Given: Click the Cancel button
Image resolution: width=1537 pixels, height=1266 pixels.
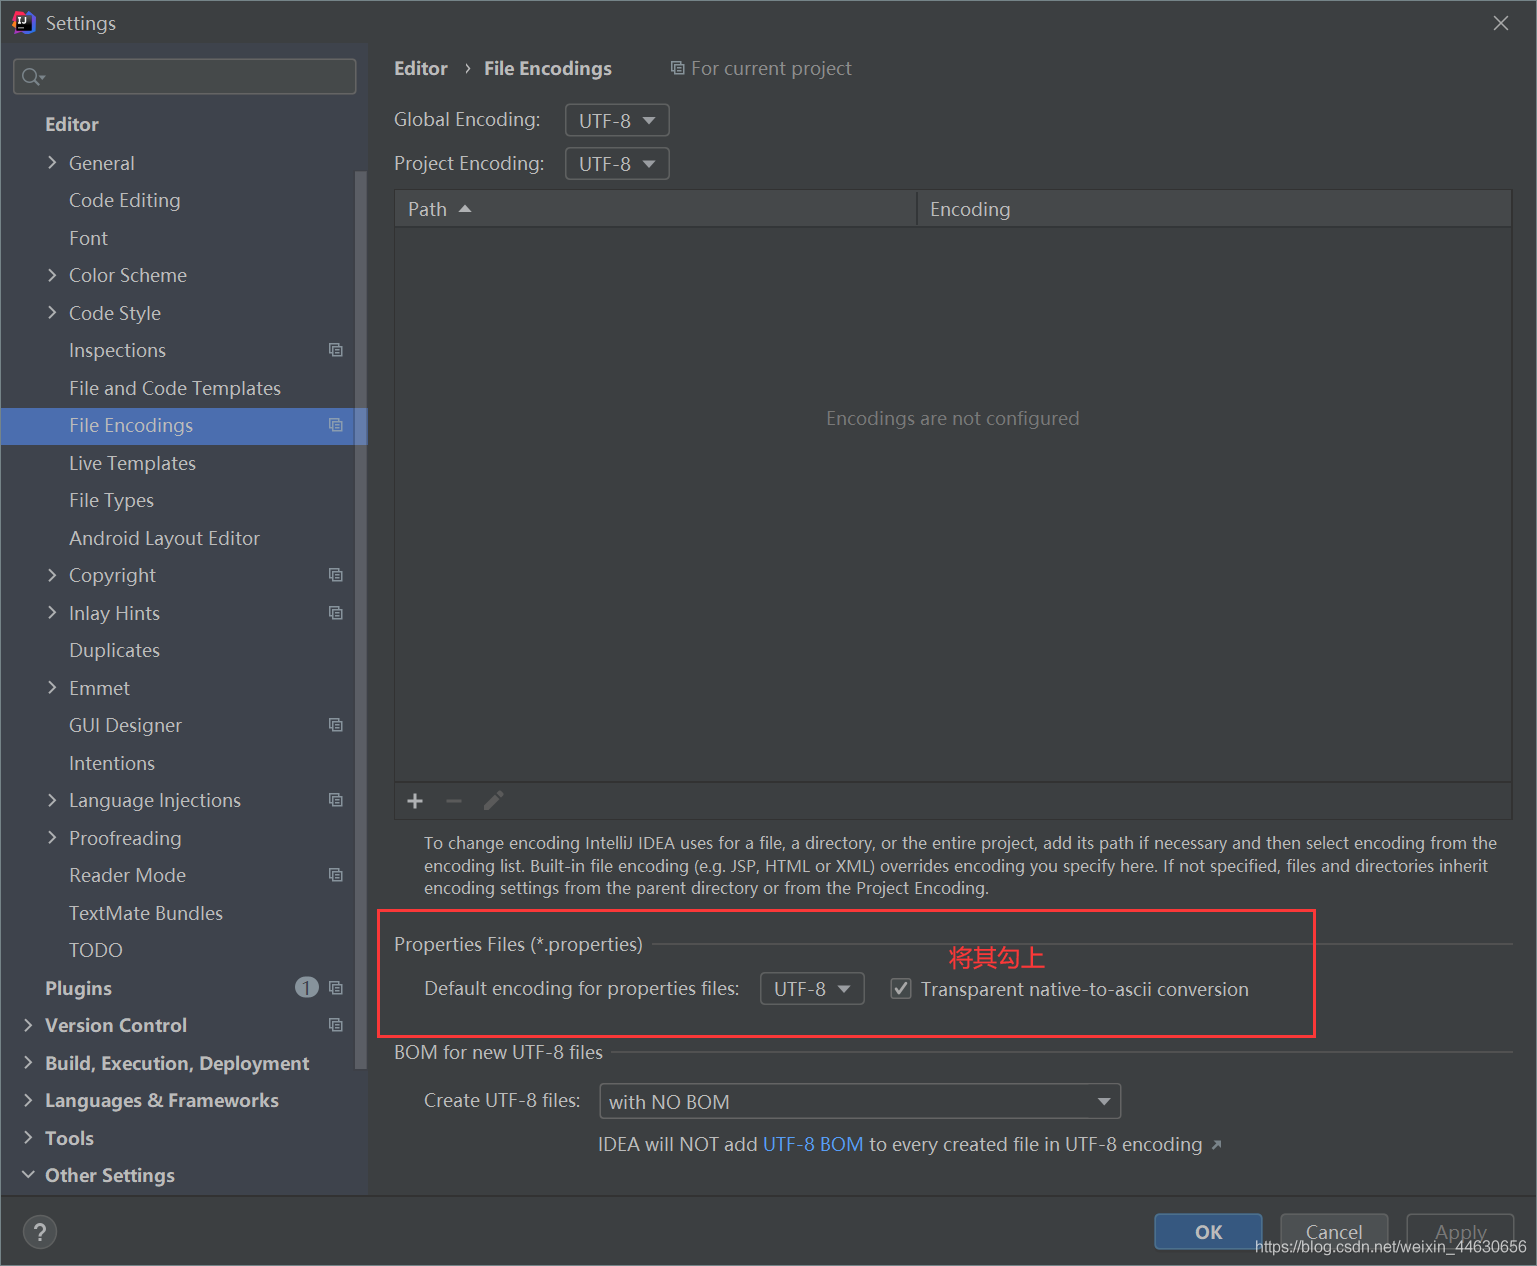Looking at the screenshot, I should click(x=1334, y=1232).
